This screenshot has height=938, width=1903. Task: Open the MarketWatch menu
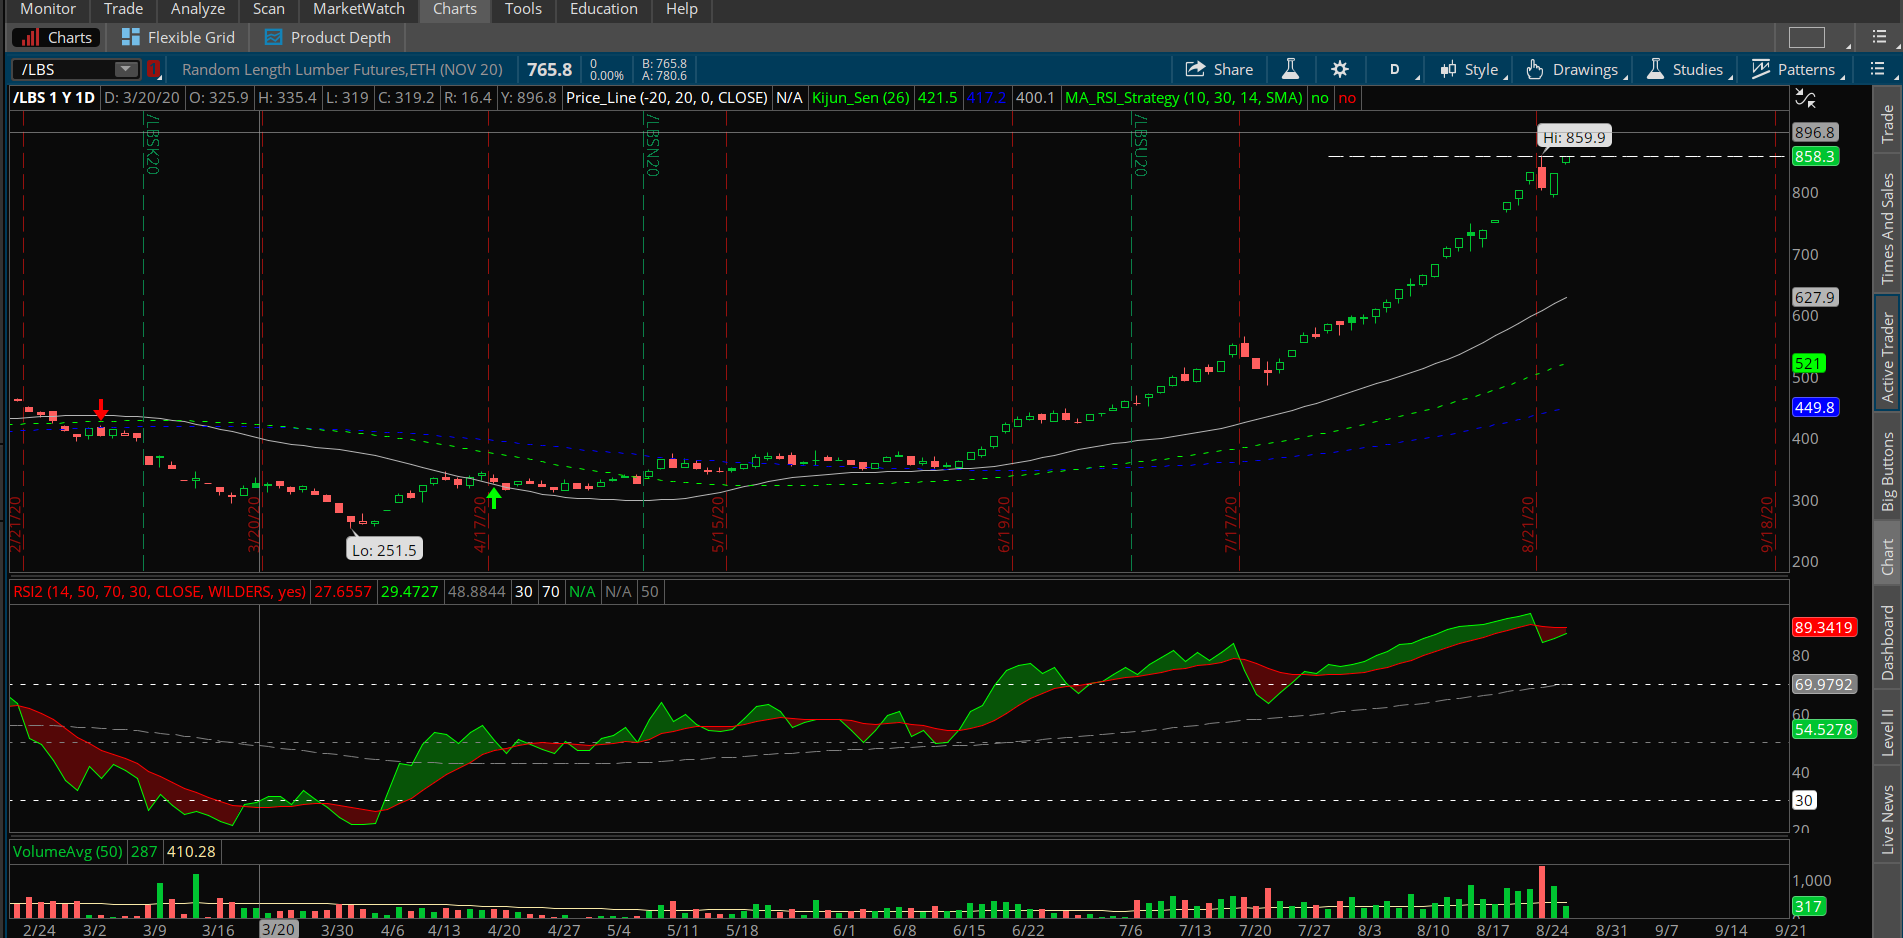click(x=357, y=9)
